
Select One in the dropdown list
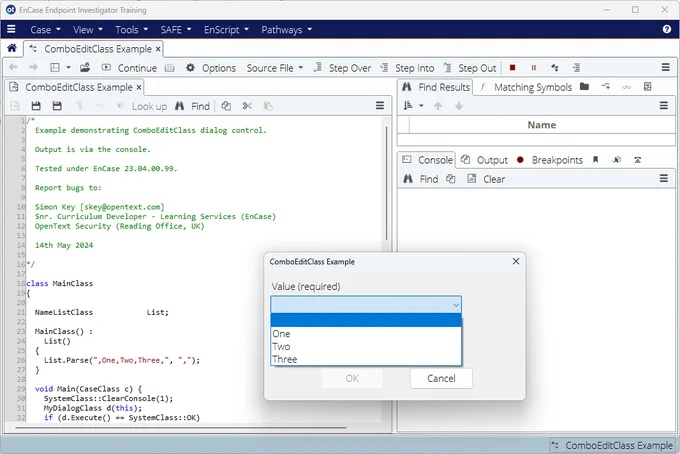tap(366, 333)
